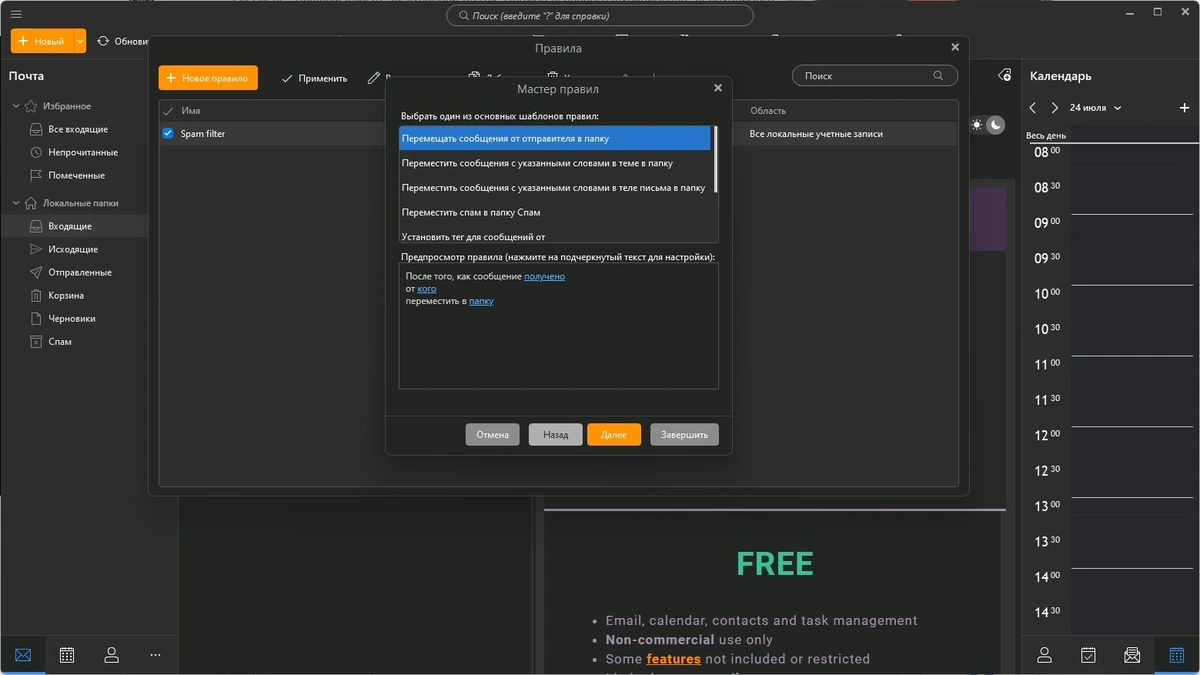
Task: Open the hamburger main menu
Action: tap(16, 14)
